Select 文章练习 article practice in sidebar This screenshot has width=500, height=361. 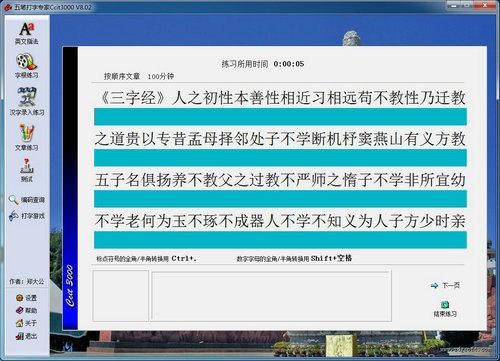click(x=26, y=137)
